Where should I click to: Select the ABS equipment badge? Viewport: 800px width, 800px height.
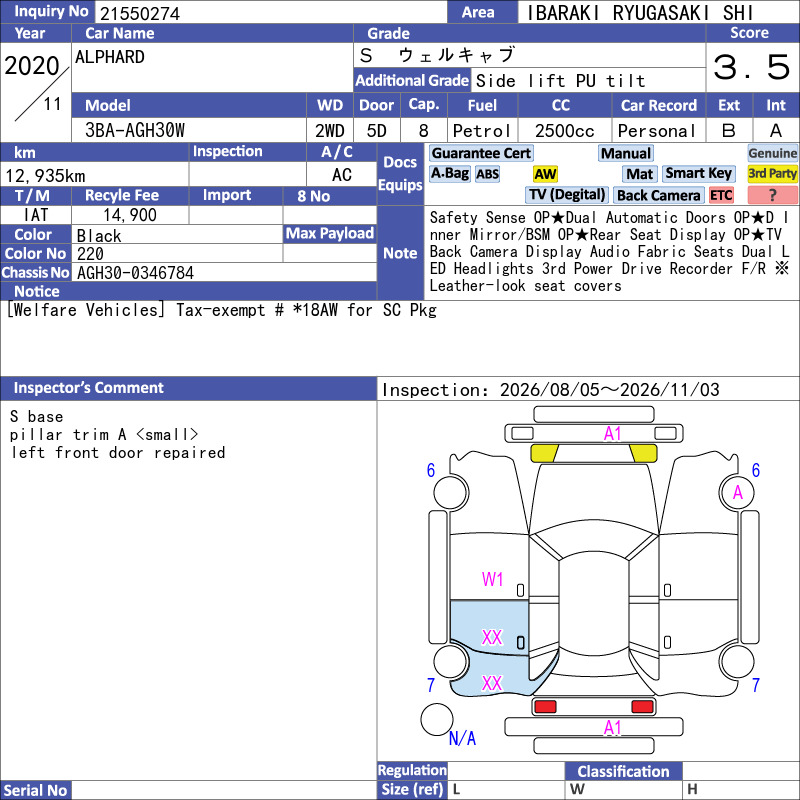(487, 174)
